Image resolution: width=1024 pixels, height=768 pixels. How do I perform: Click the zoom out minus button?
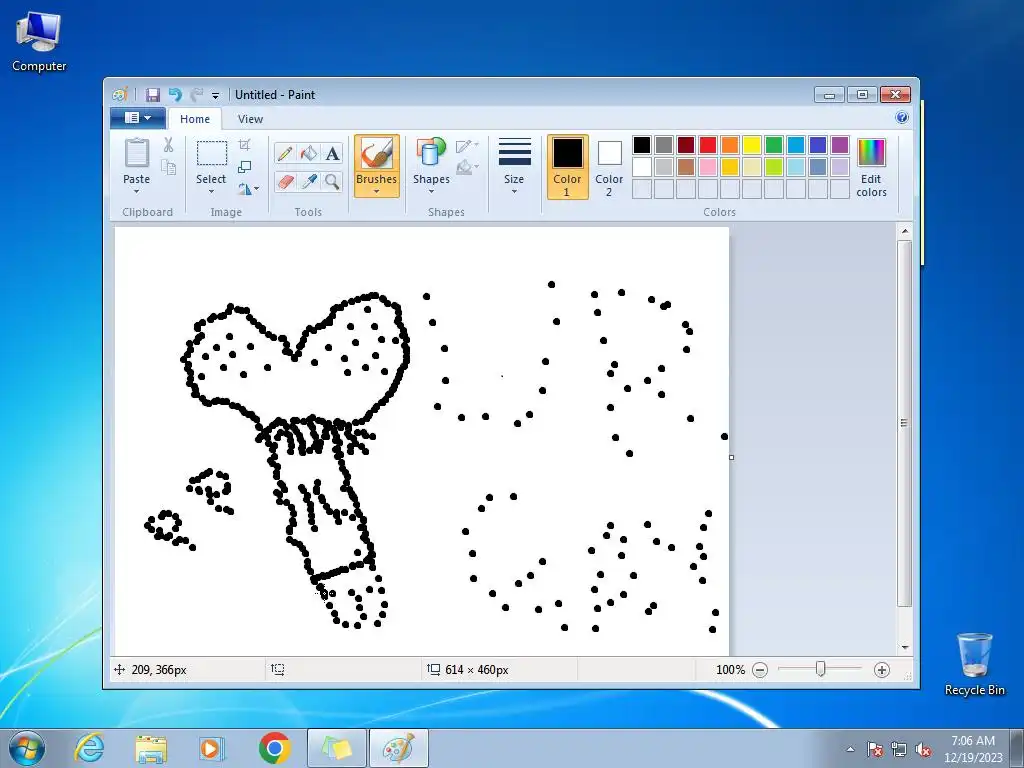click(760, 670)
